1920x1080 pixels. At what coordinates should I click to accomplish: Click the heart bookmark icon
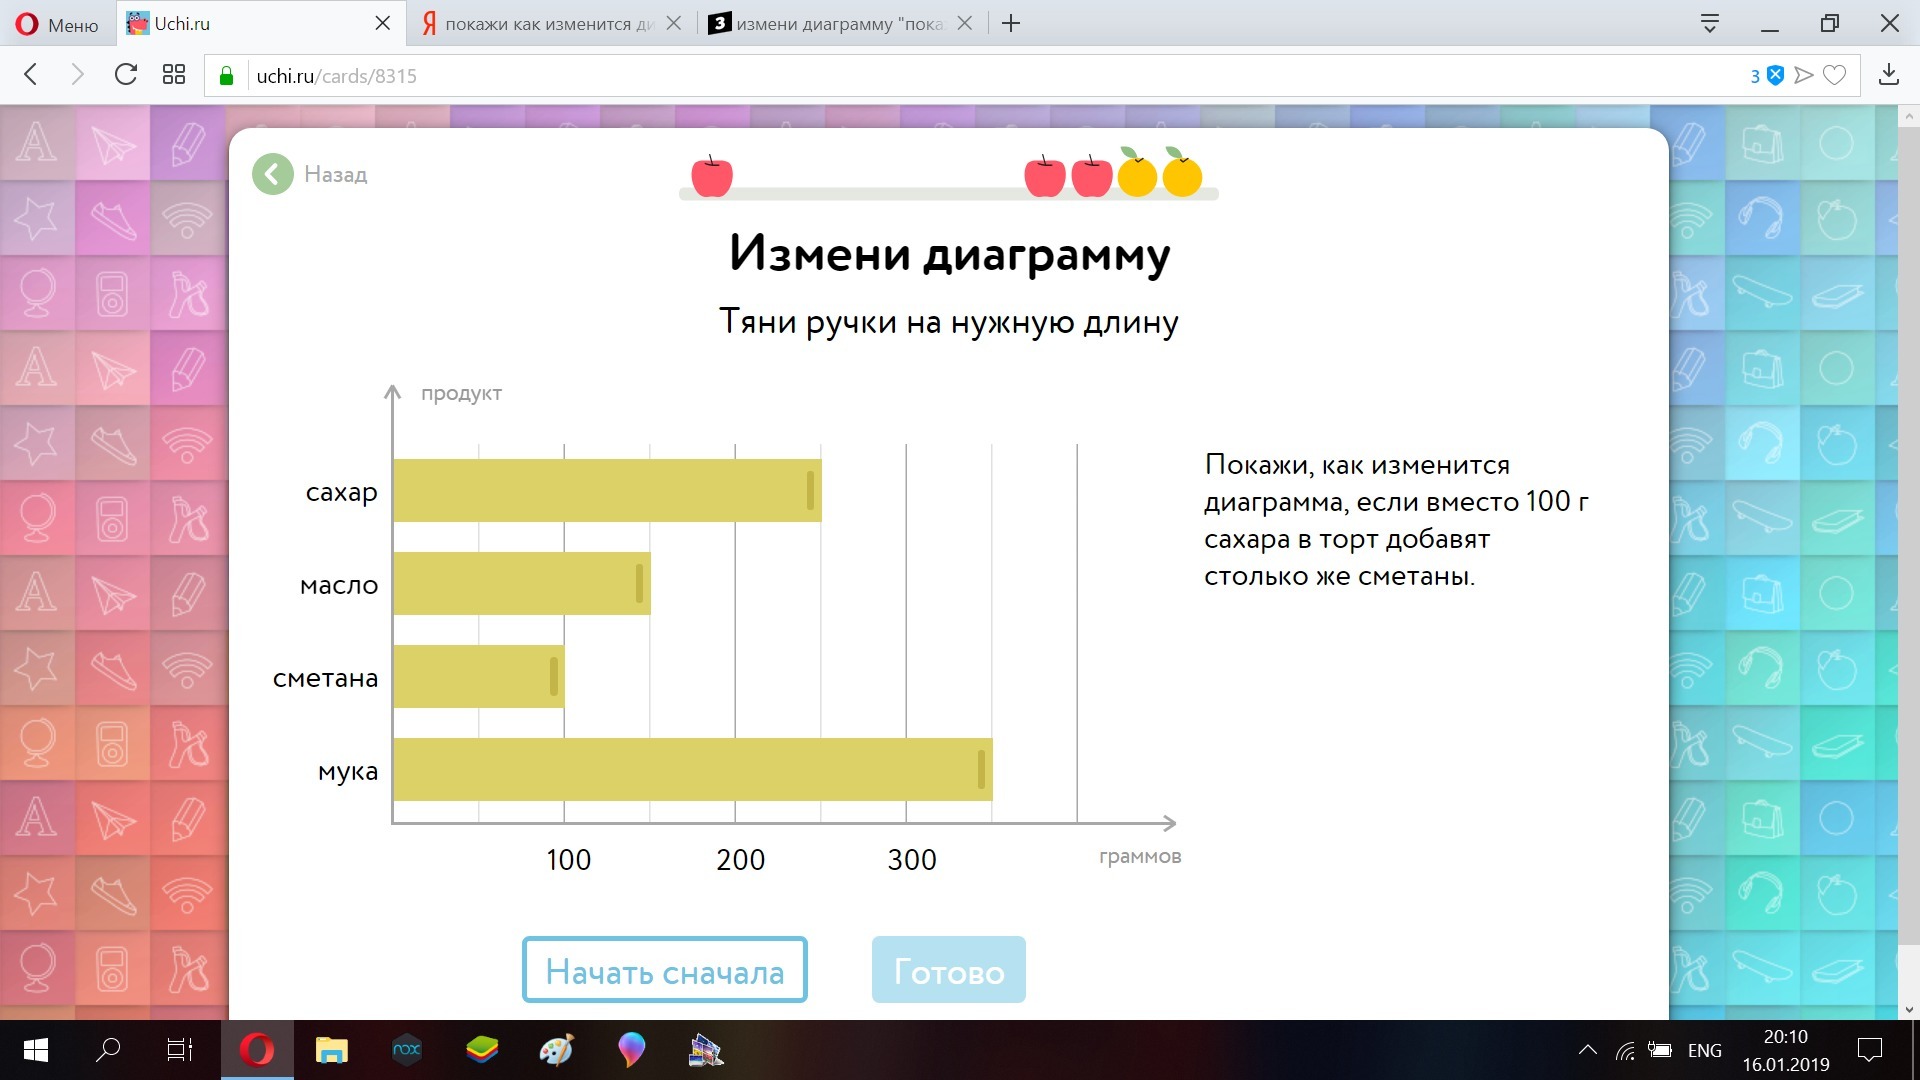[x=1834, y=75]
